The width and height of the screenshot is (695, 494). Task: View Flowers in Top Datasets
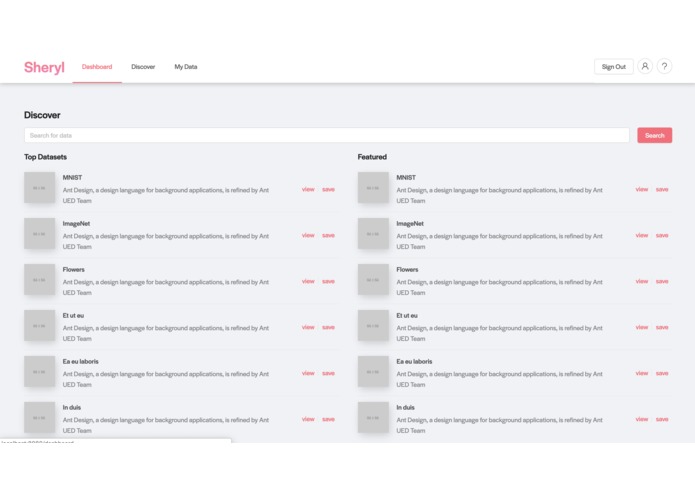point(308,282)
